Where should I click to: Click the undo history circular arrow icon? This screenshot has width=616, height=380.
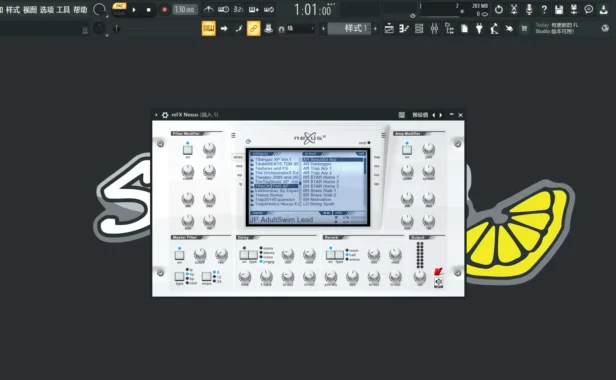coord(499,9)
